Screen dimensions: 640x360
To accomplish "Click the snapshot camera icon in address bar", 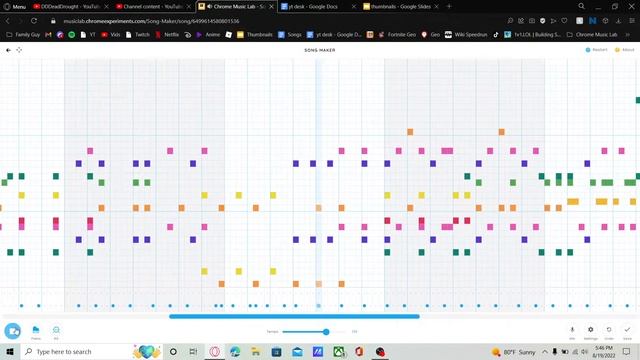I will 532,21.
